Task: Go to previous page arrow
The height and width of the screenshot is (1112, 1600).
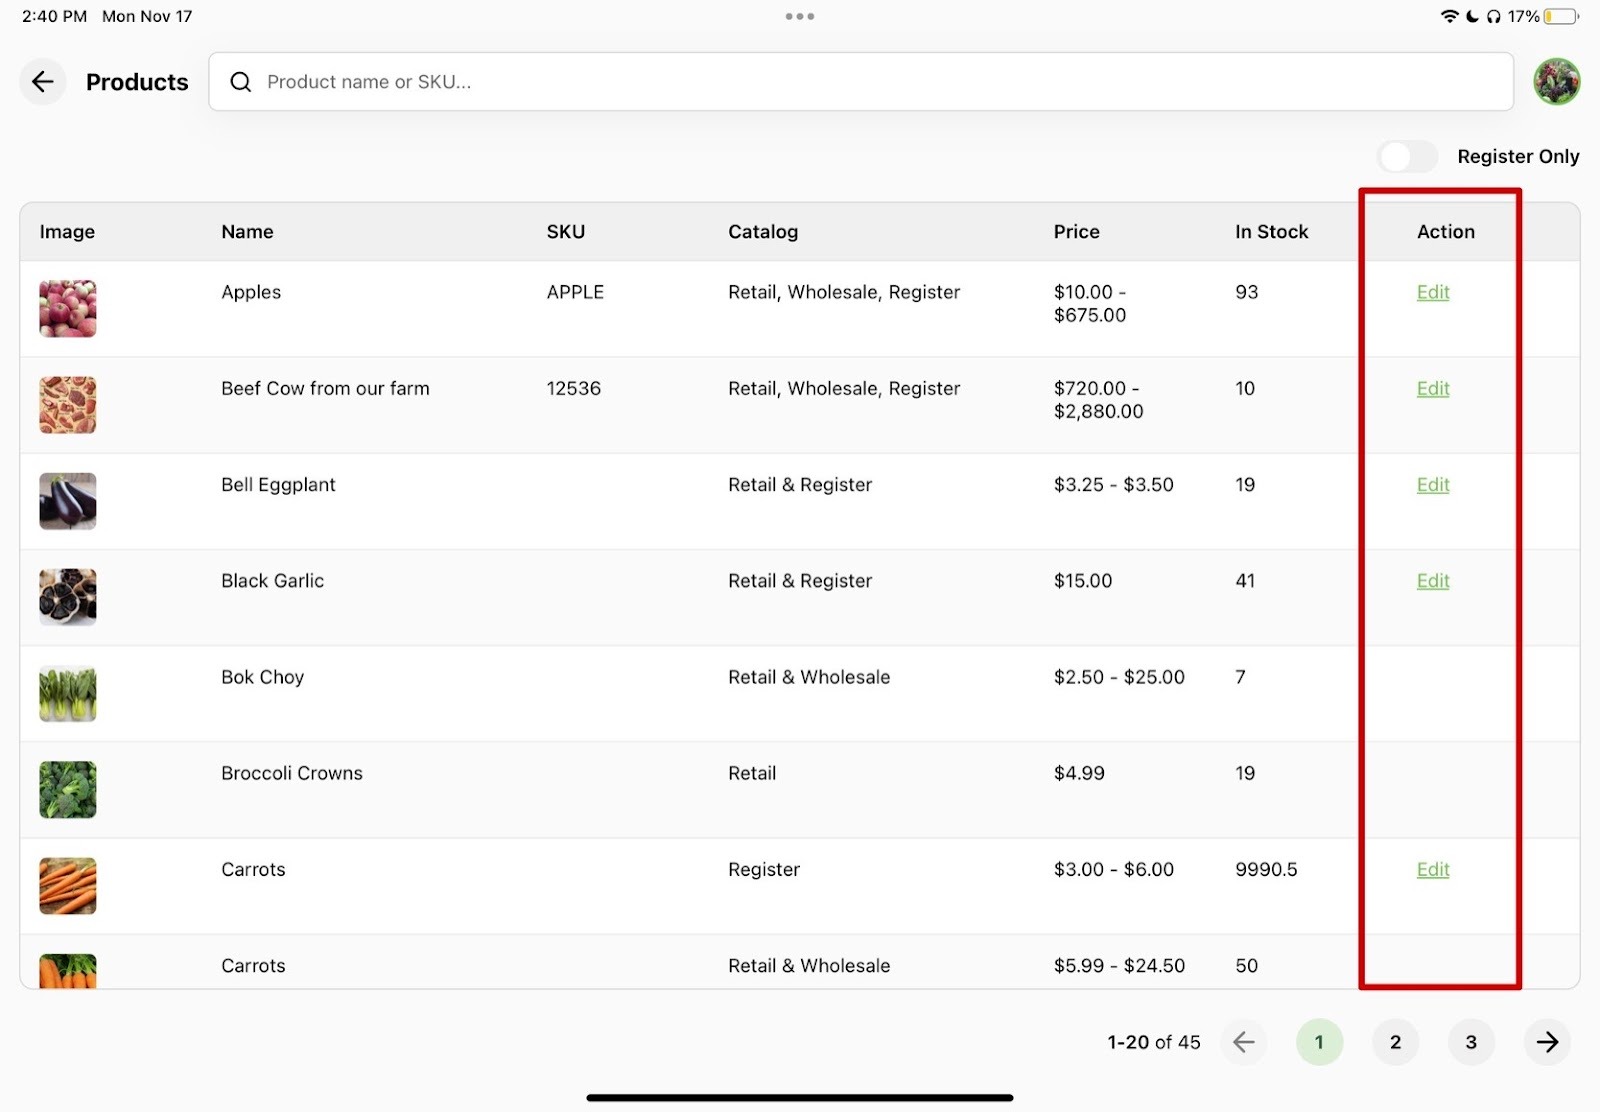Action: pos(1243,1042)
